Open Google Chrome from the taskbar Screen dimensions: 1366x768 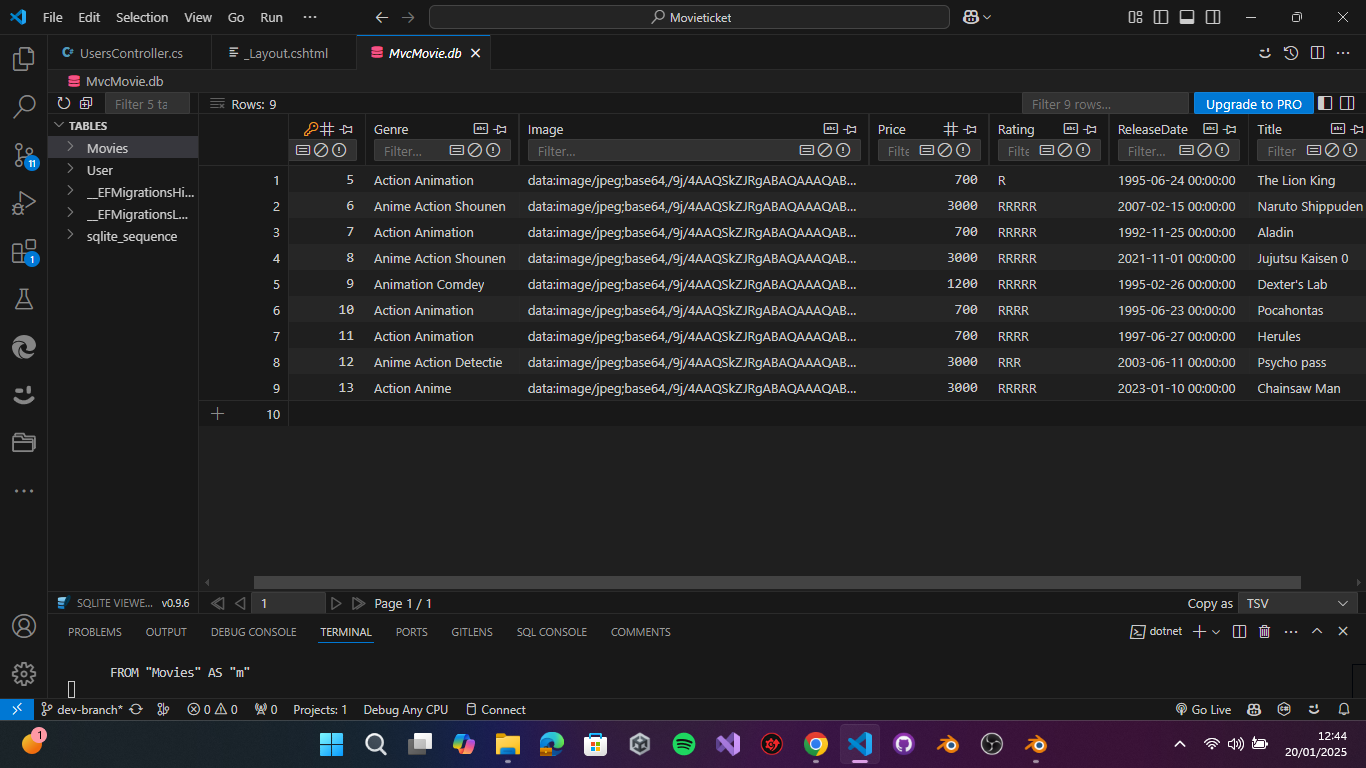coord(816,744)
